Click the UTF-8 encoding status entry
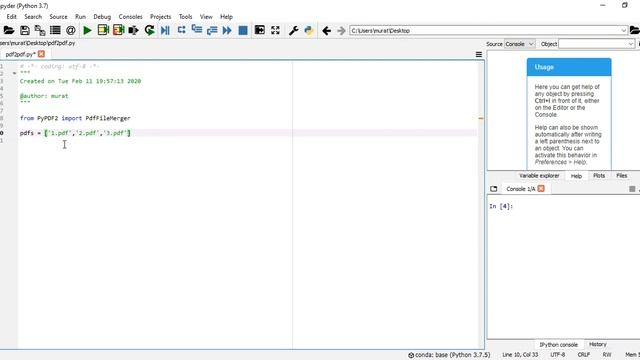This screenshot has height=360, width=640. 558,355
